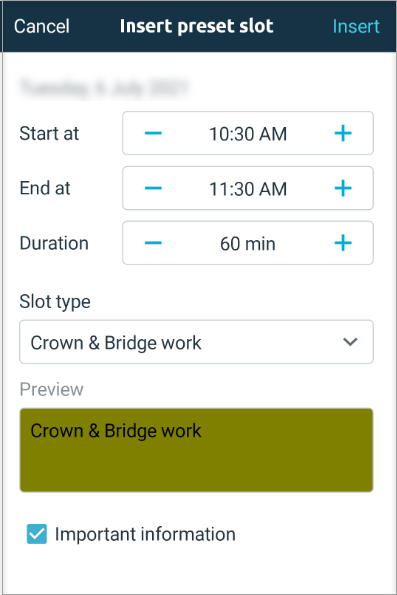Decrease the End at time
The height and width of the screenshot is (595, 397).
[x=153, y=188]
